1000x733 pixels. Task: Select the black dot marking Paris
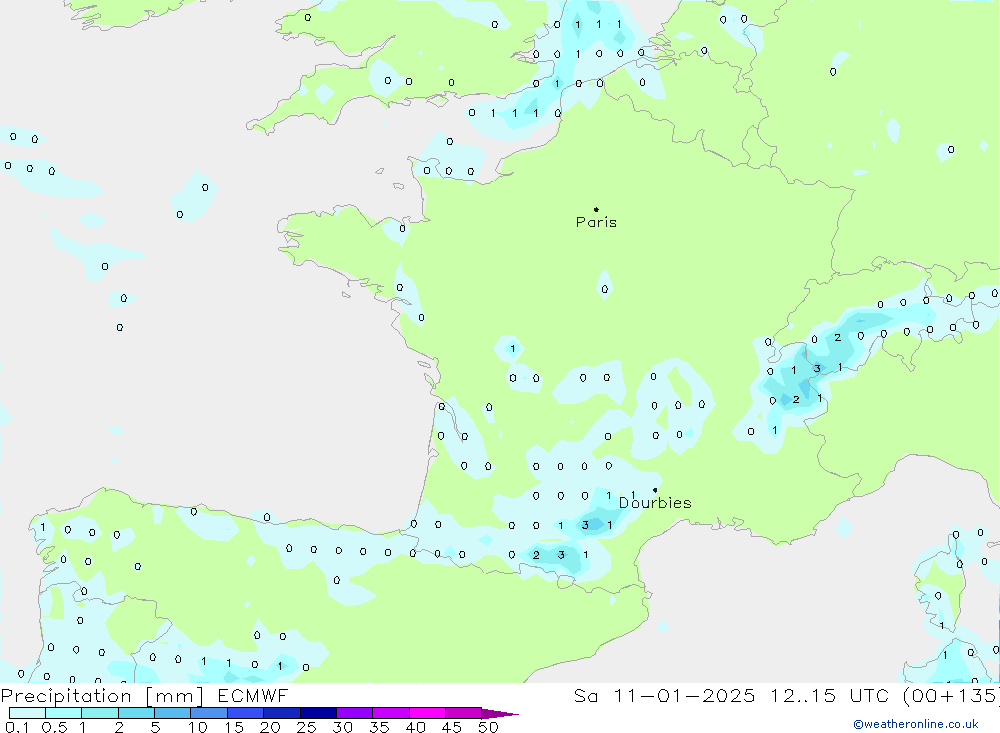(x=596, y=209)
